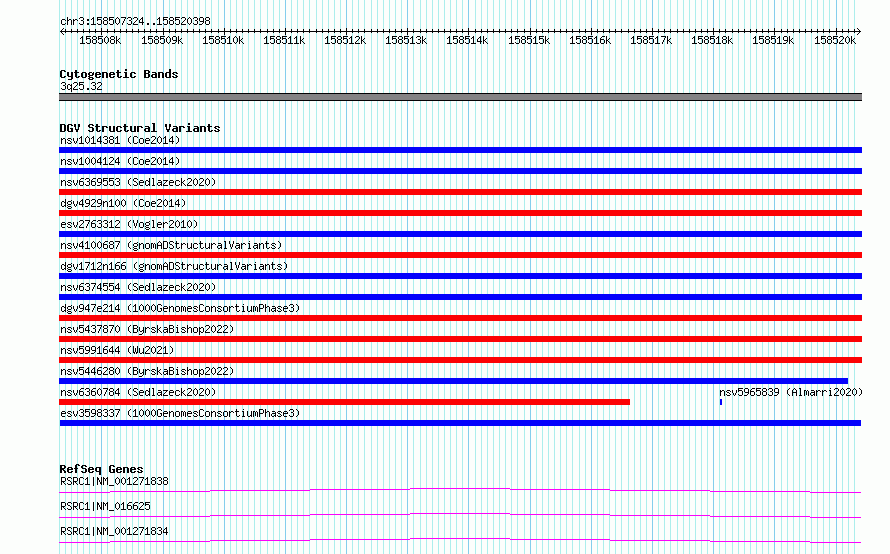Open variant nsv4100687 (gnomADStructuralVariants) label
Viewport: 890px width, 554px height.
tap(171, 245)
